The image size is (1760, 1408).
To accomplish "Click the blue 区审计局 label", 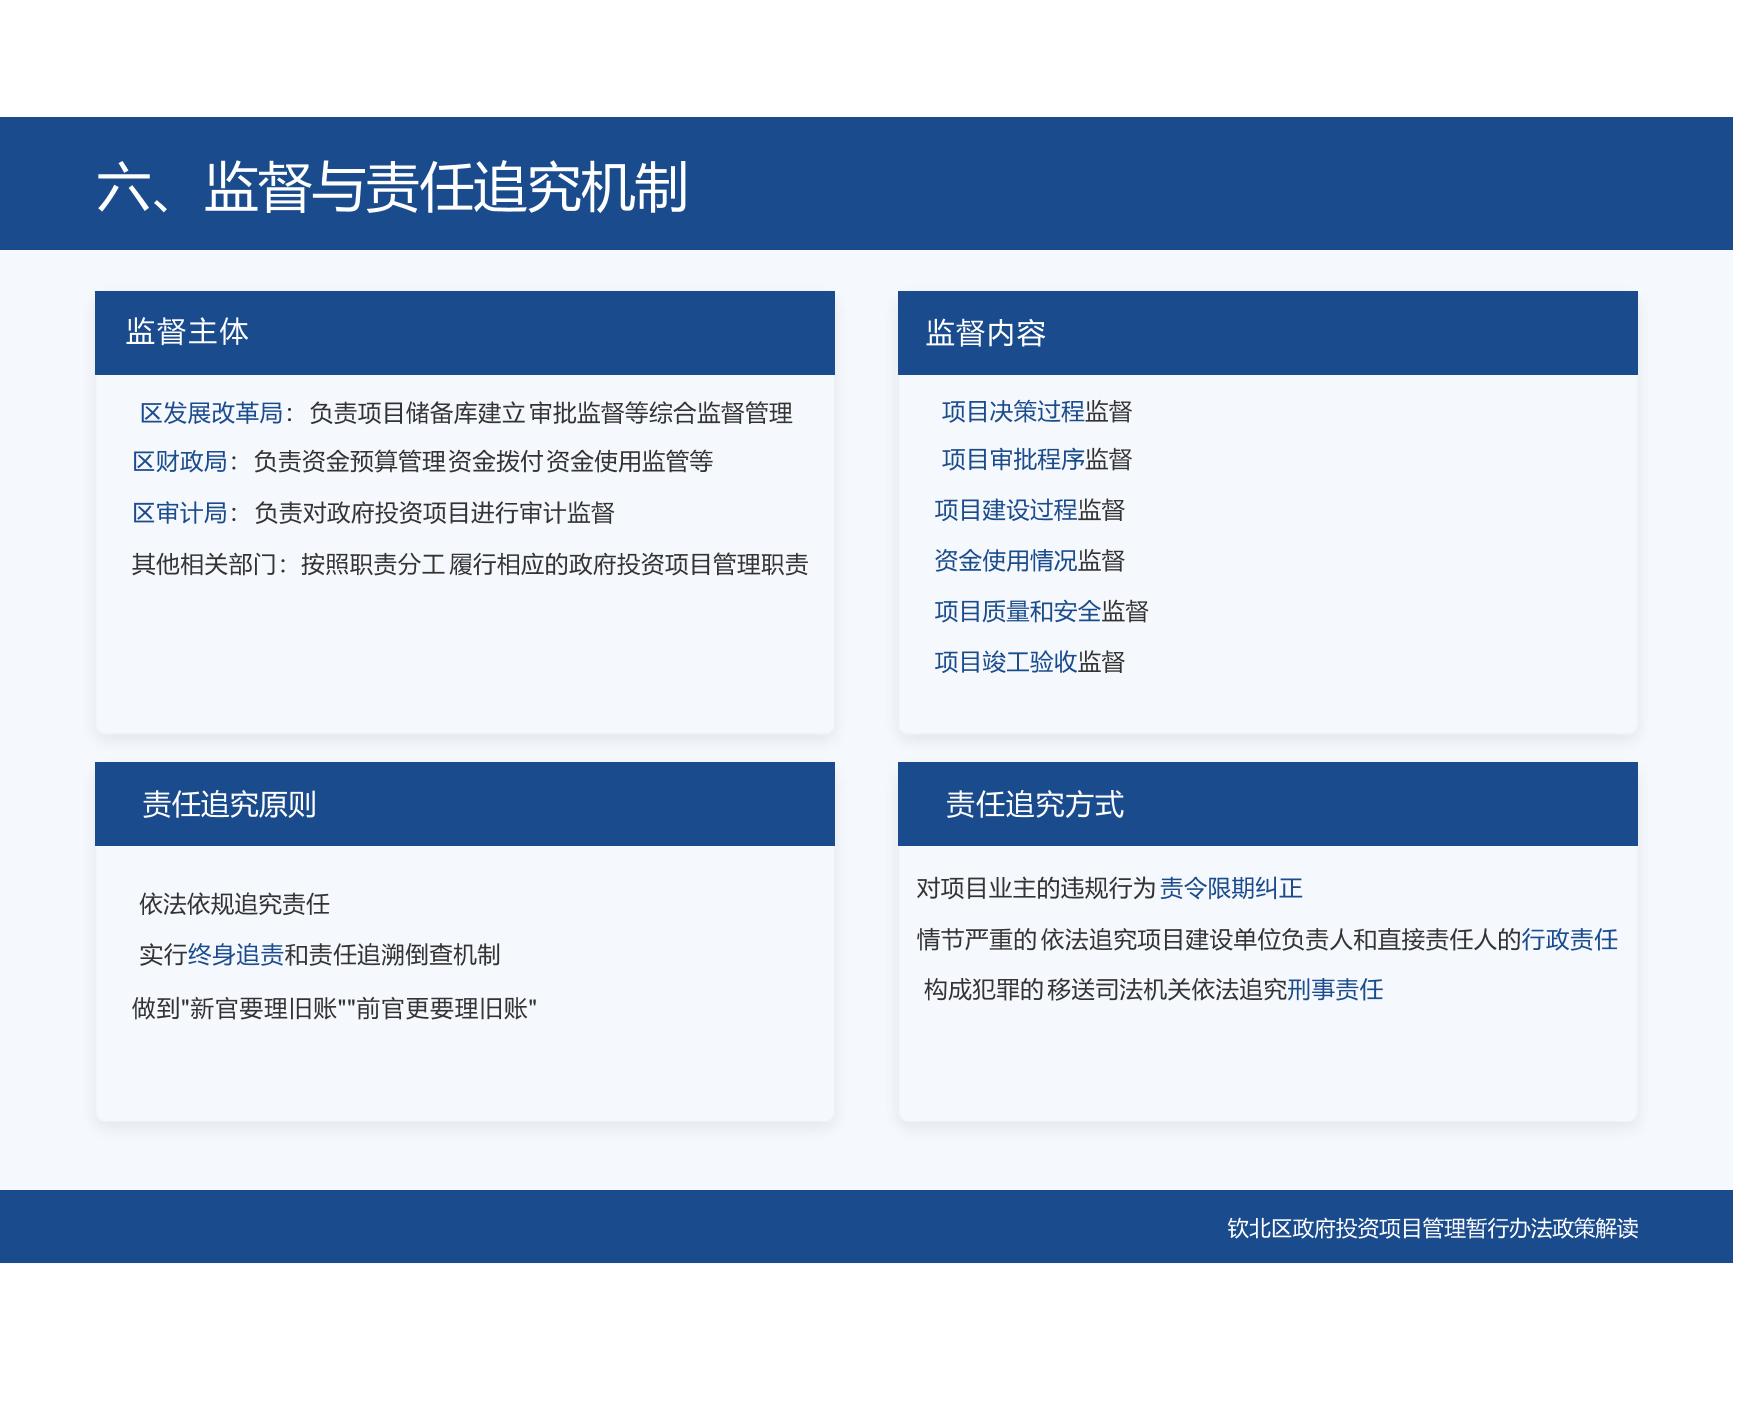I will pyautogui.click(x=180, y=513).
